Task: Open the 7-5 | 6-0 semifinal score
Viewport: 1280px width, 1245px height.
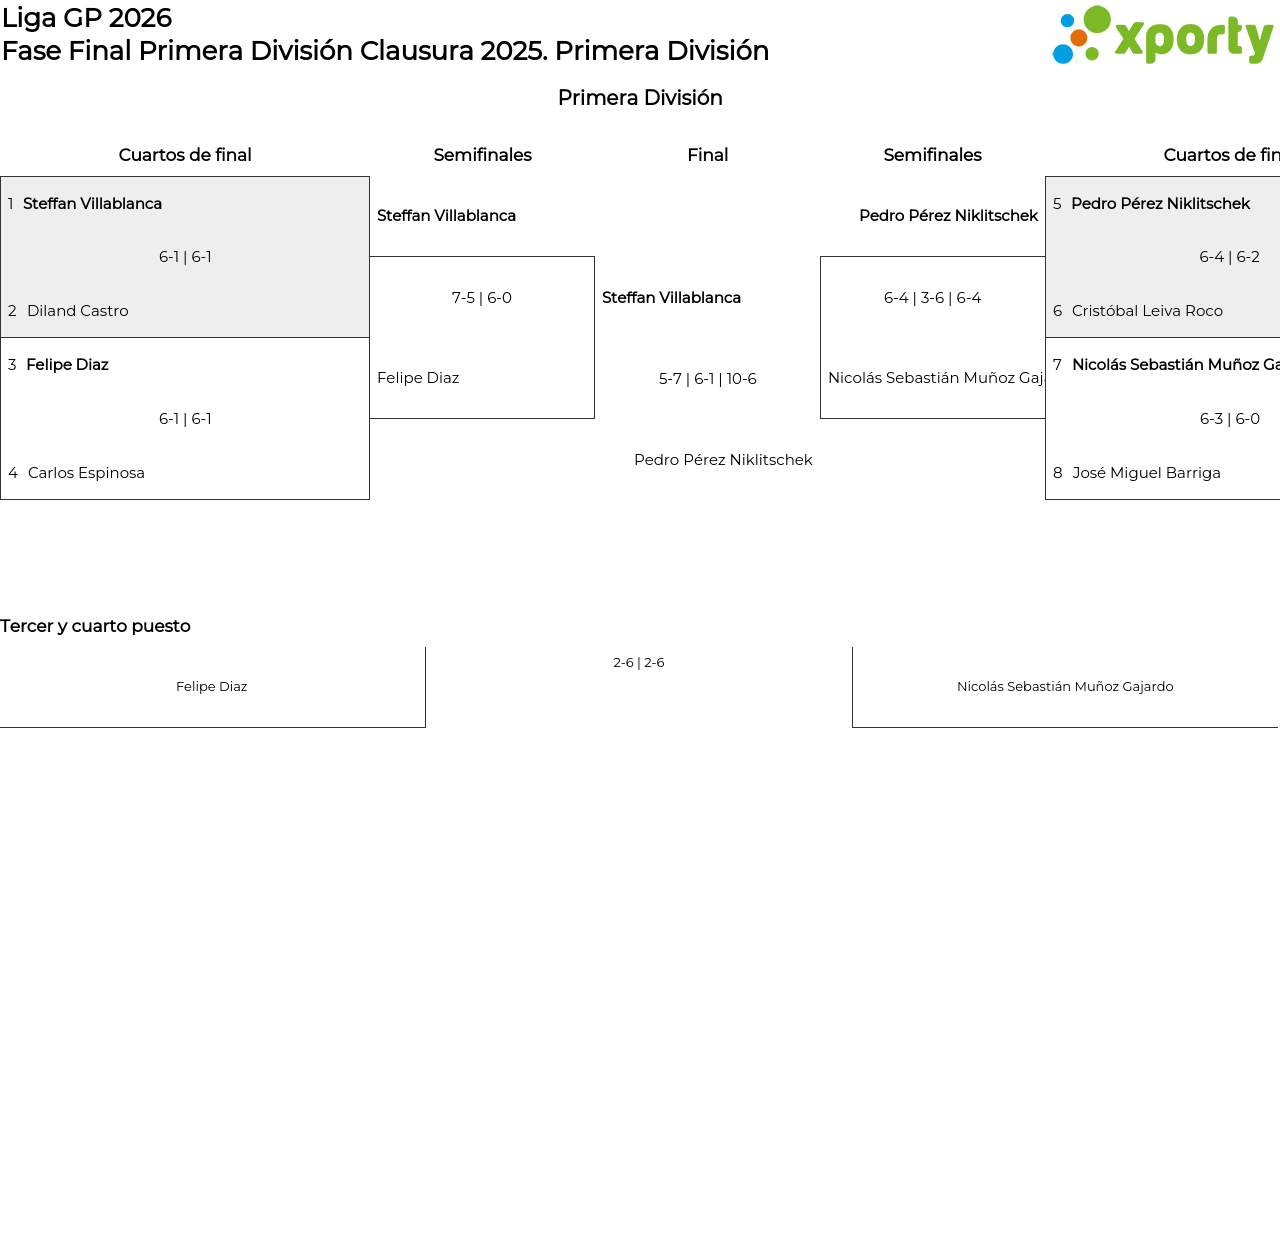Action: [x=482, y=298]
